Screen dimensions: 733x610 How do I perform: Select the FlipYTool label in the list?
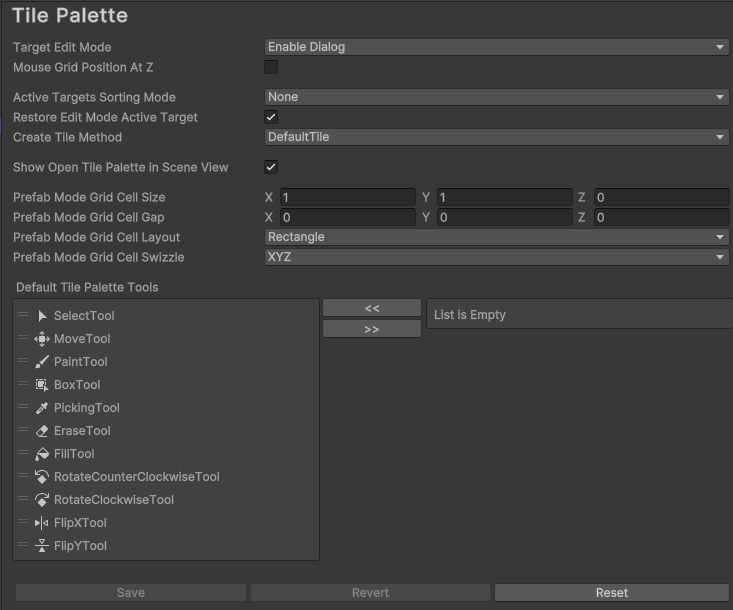(80, 545)
